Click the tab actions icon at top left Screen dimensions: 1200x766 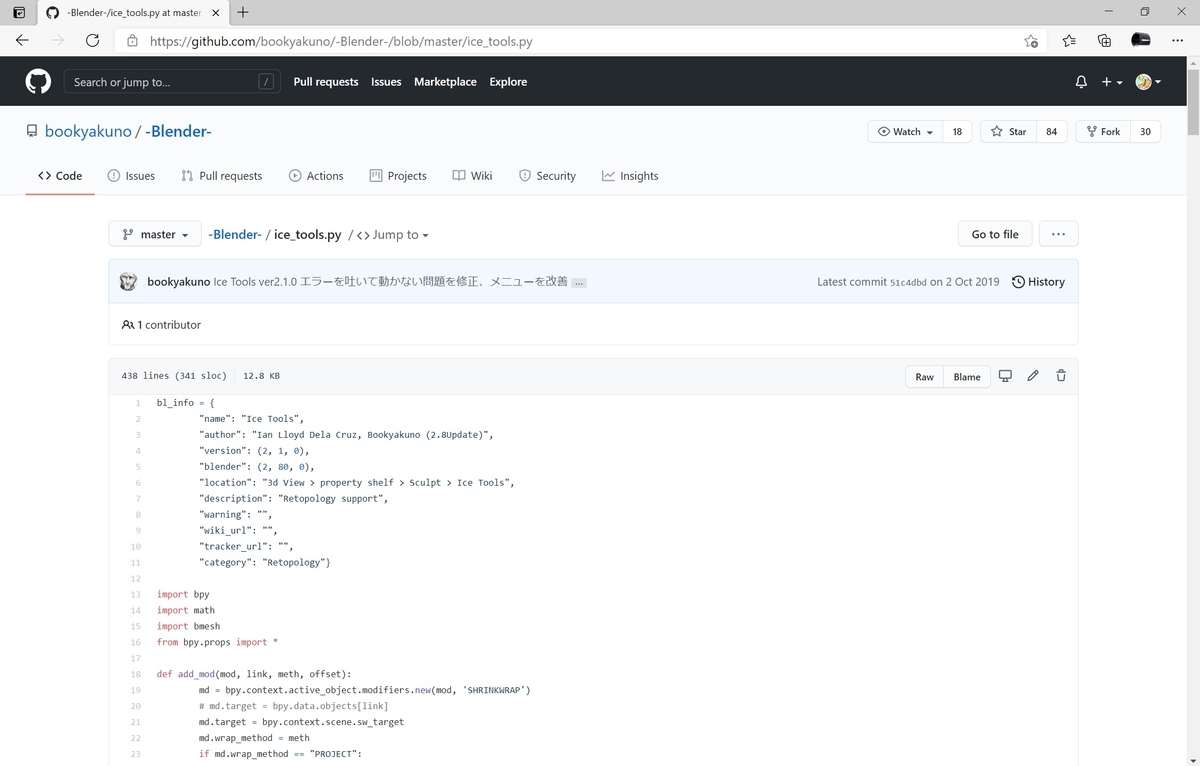point(19,12)
